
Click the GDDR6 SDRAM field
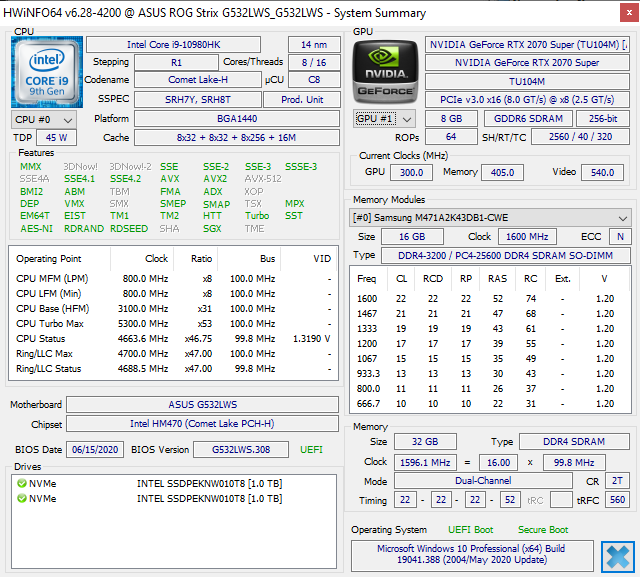(x=528, y=119)
